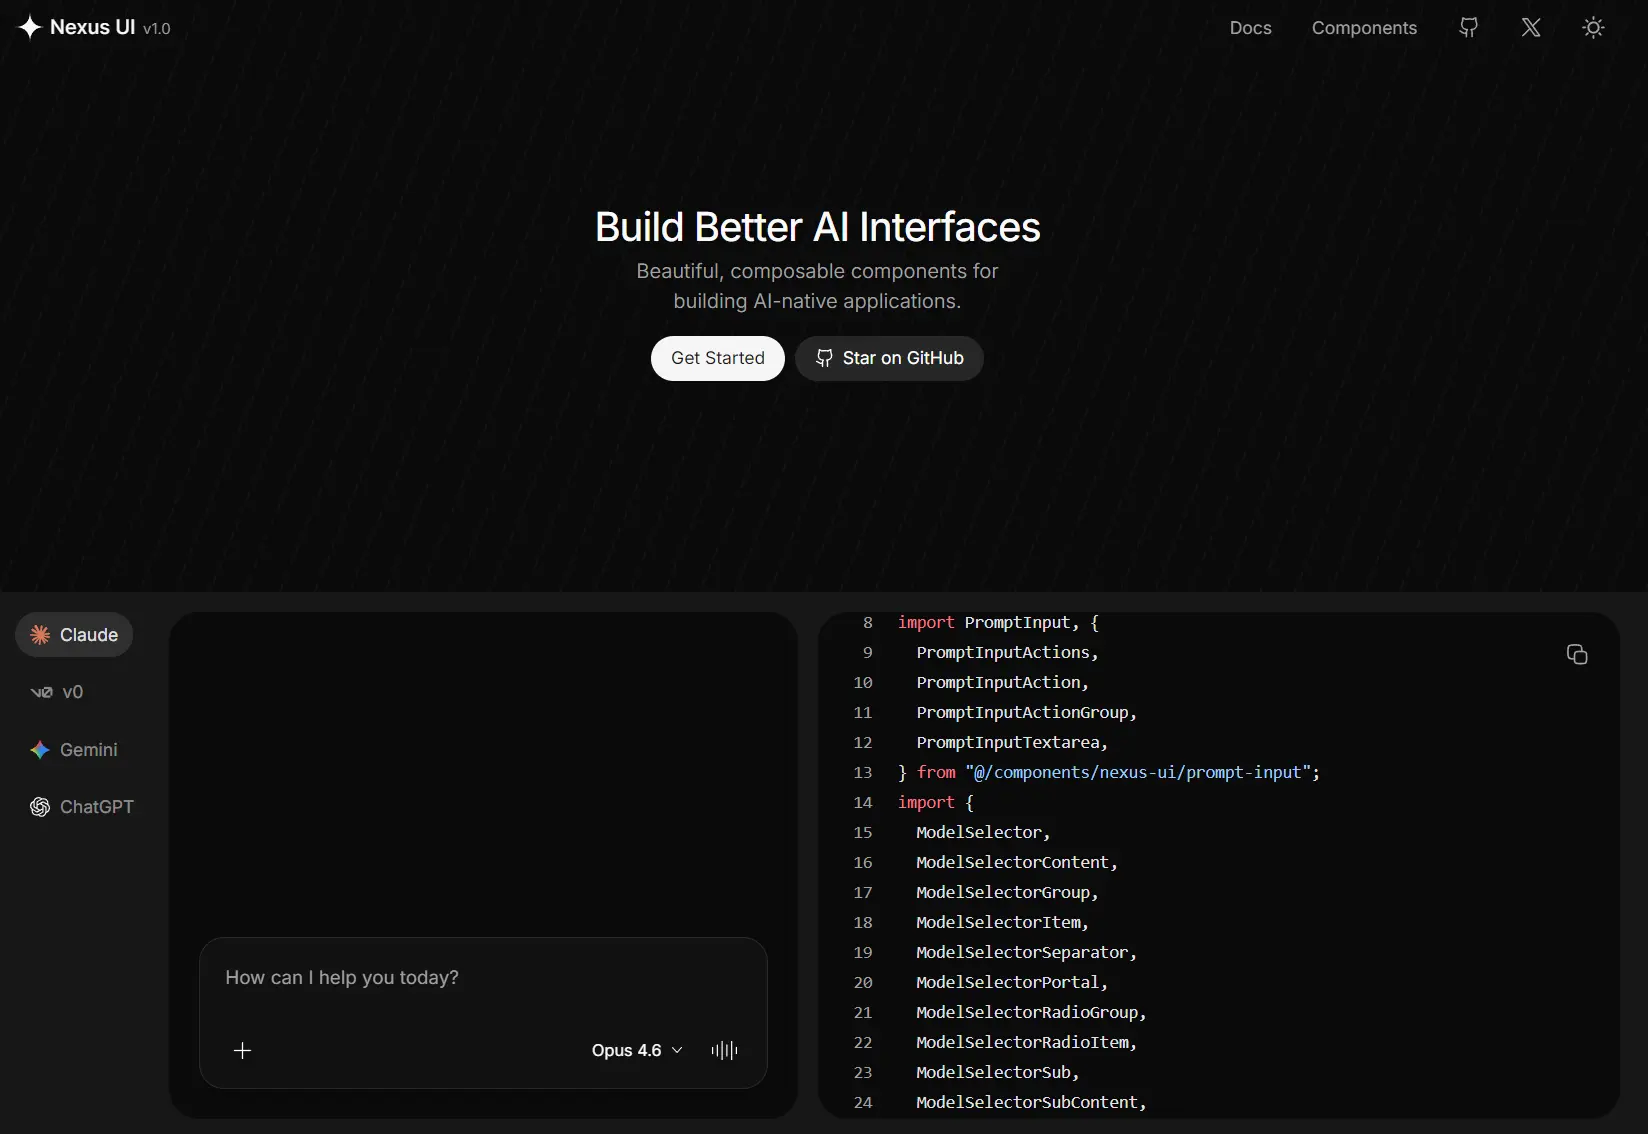
Task: Click the Get Started button
Action: point(717,358)
